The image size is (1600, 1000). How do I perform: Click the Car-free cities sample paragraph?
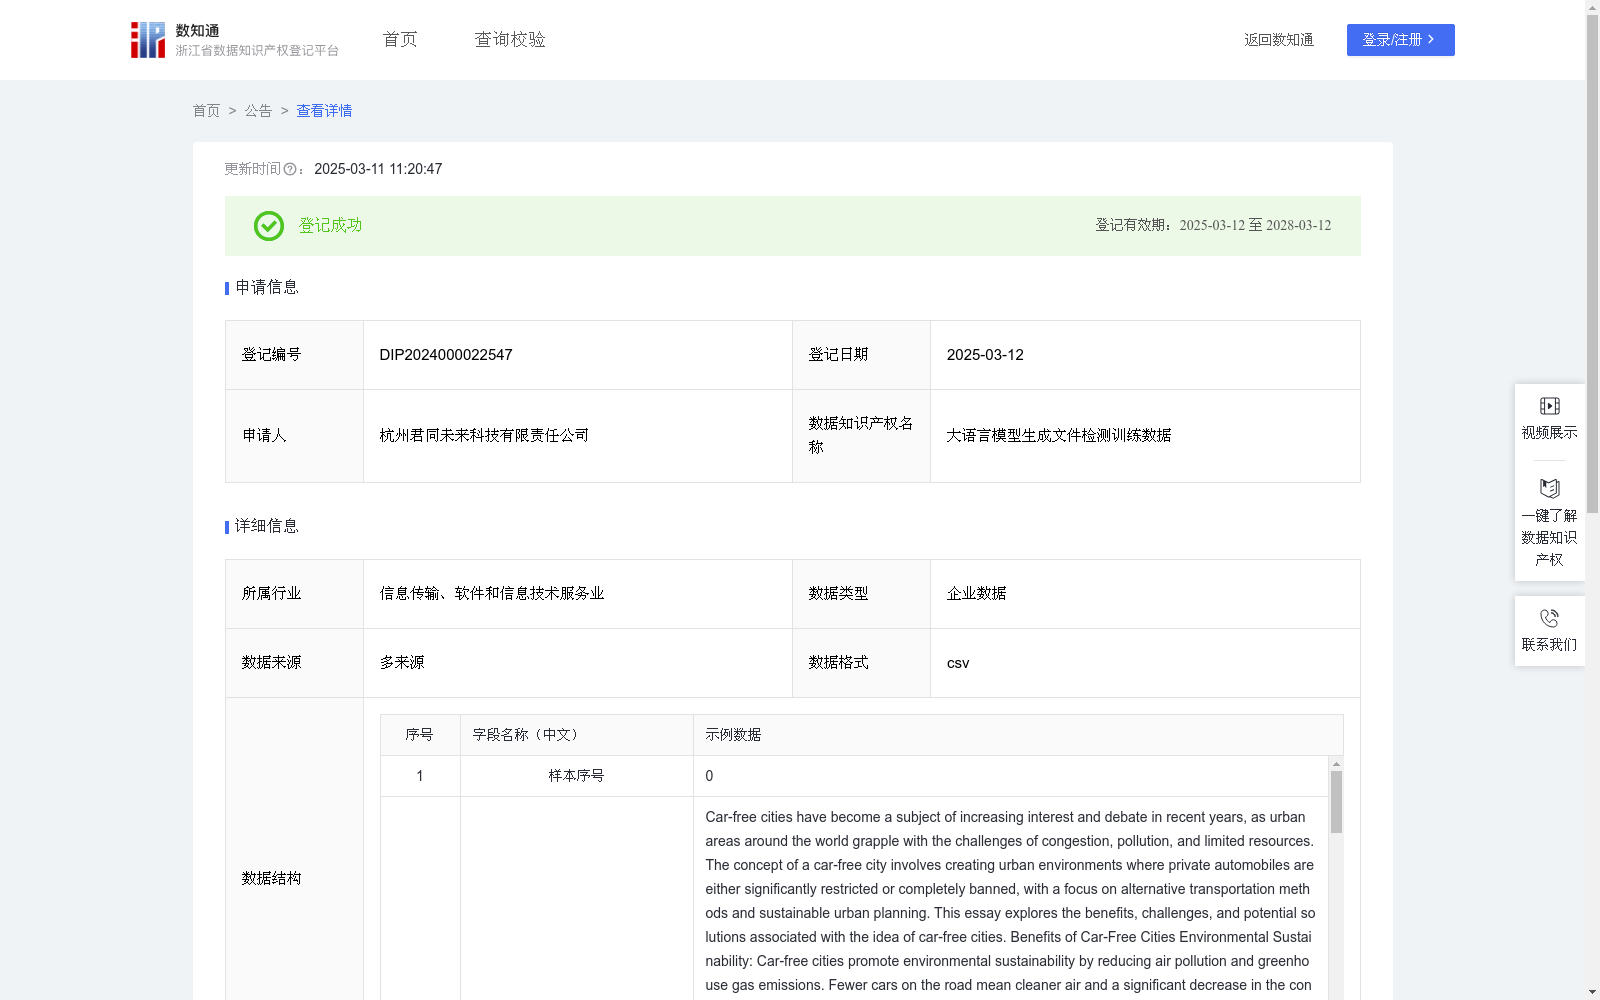(x=1010, y=901)
